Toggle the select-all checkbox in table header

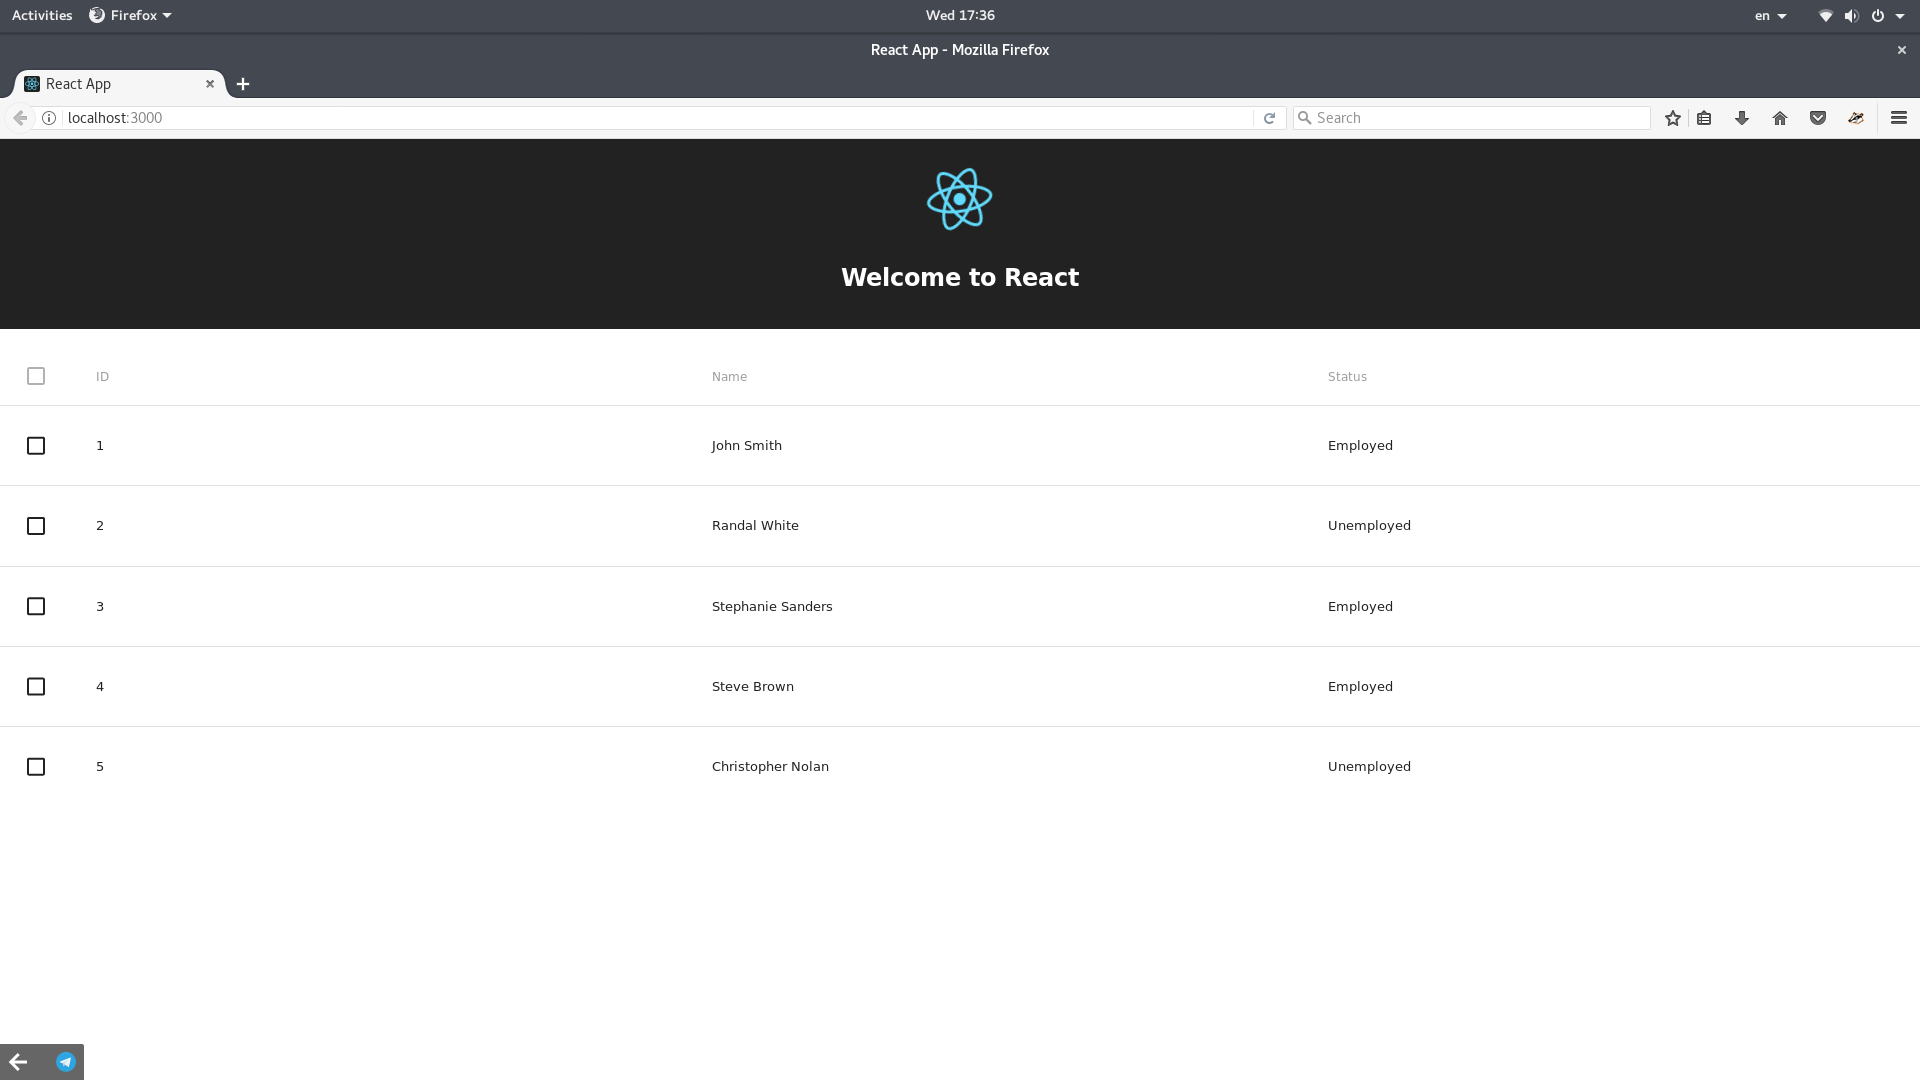click(36, 376)
